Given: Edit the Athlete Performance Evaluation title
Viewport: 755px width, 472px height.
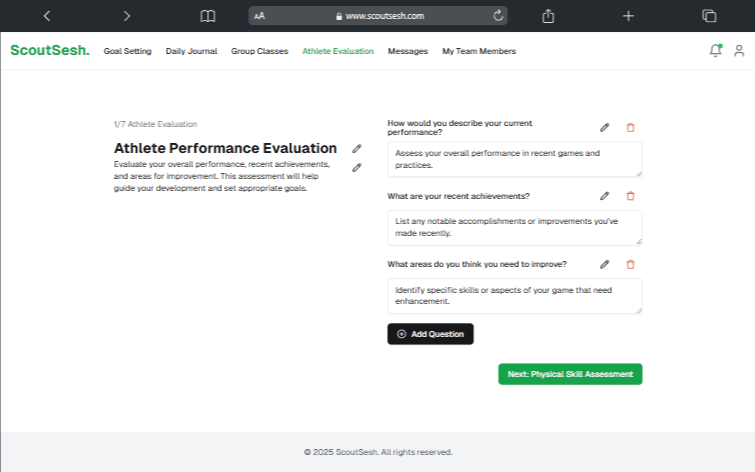Looking at the screenshot, I should click(x=356, y=148).
